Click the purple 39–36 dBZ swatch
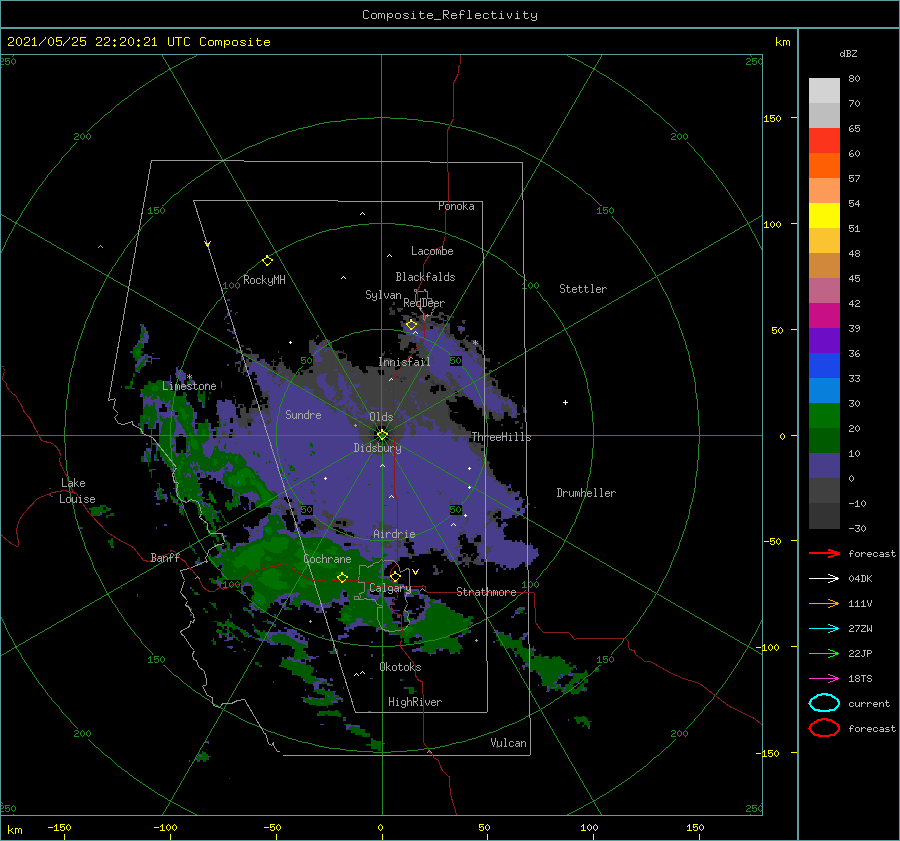 [x=824, y=341]
